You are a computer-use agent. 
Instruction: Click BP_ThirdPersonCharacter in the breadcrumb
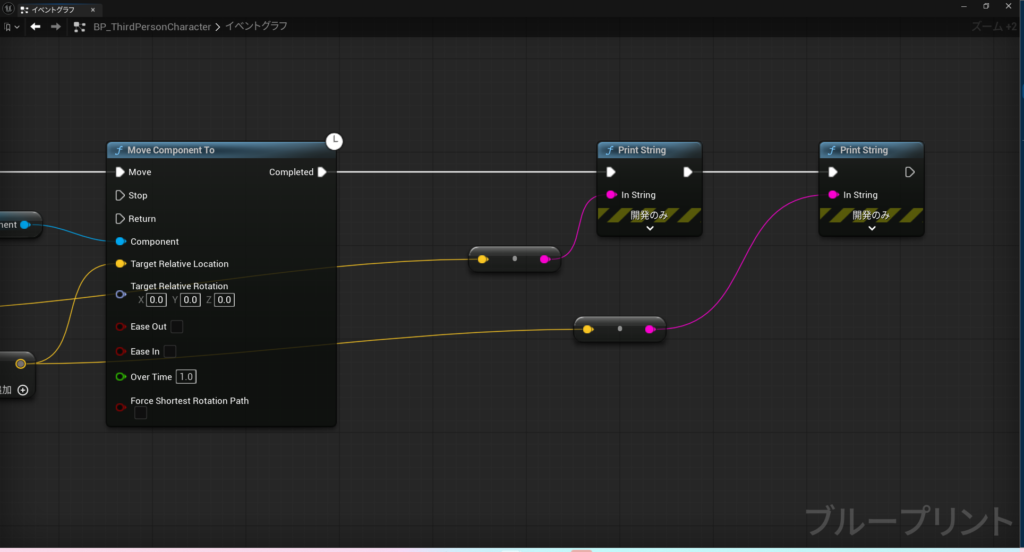tap(150, 27)
